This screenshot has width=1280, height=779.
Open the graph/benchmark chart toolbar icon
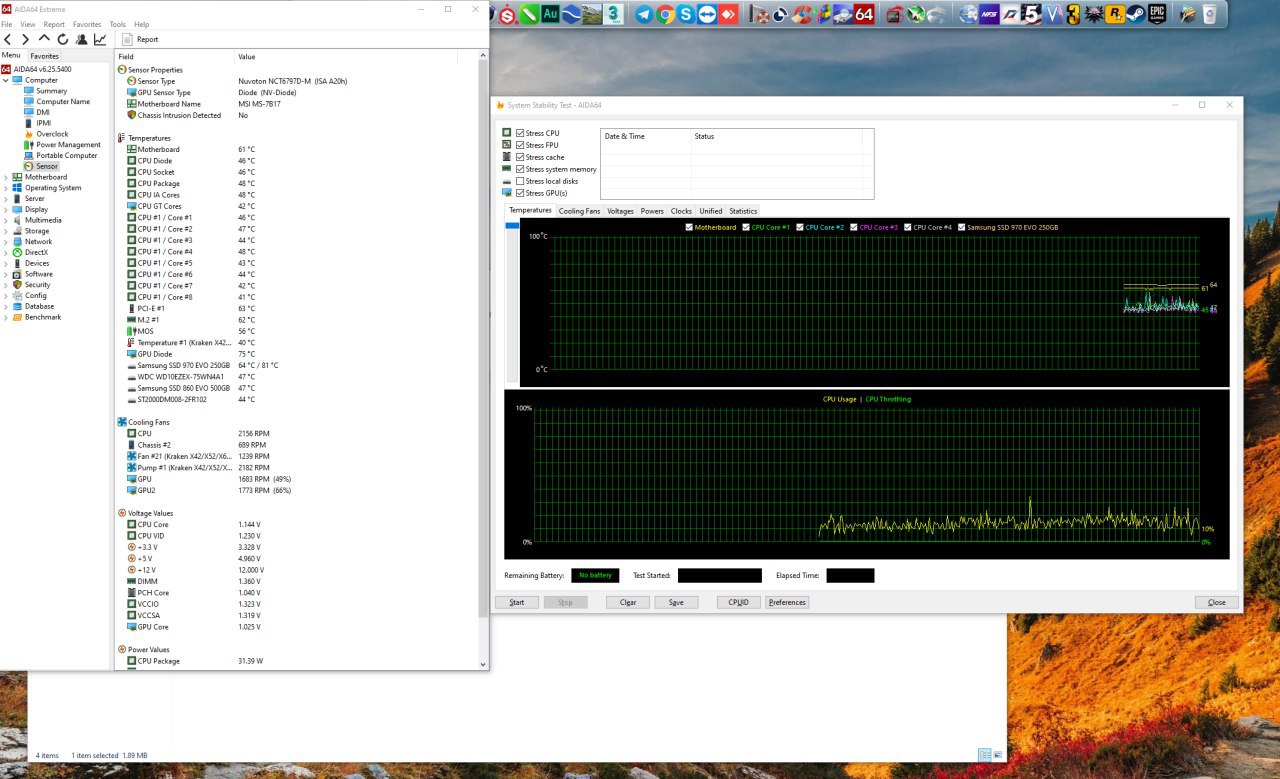pyautogui.click(x=100, y=39)
